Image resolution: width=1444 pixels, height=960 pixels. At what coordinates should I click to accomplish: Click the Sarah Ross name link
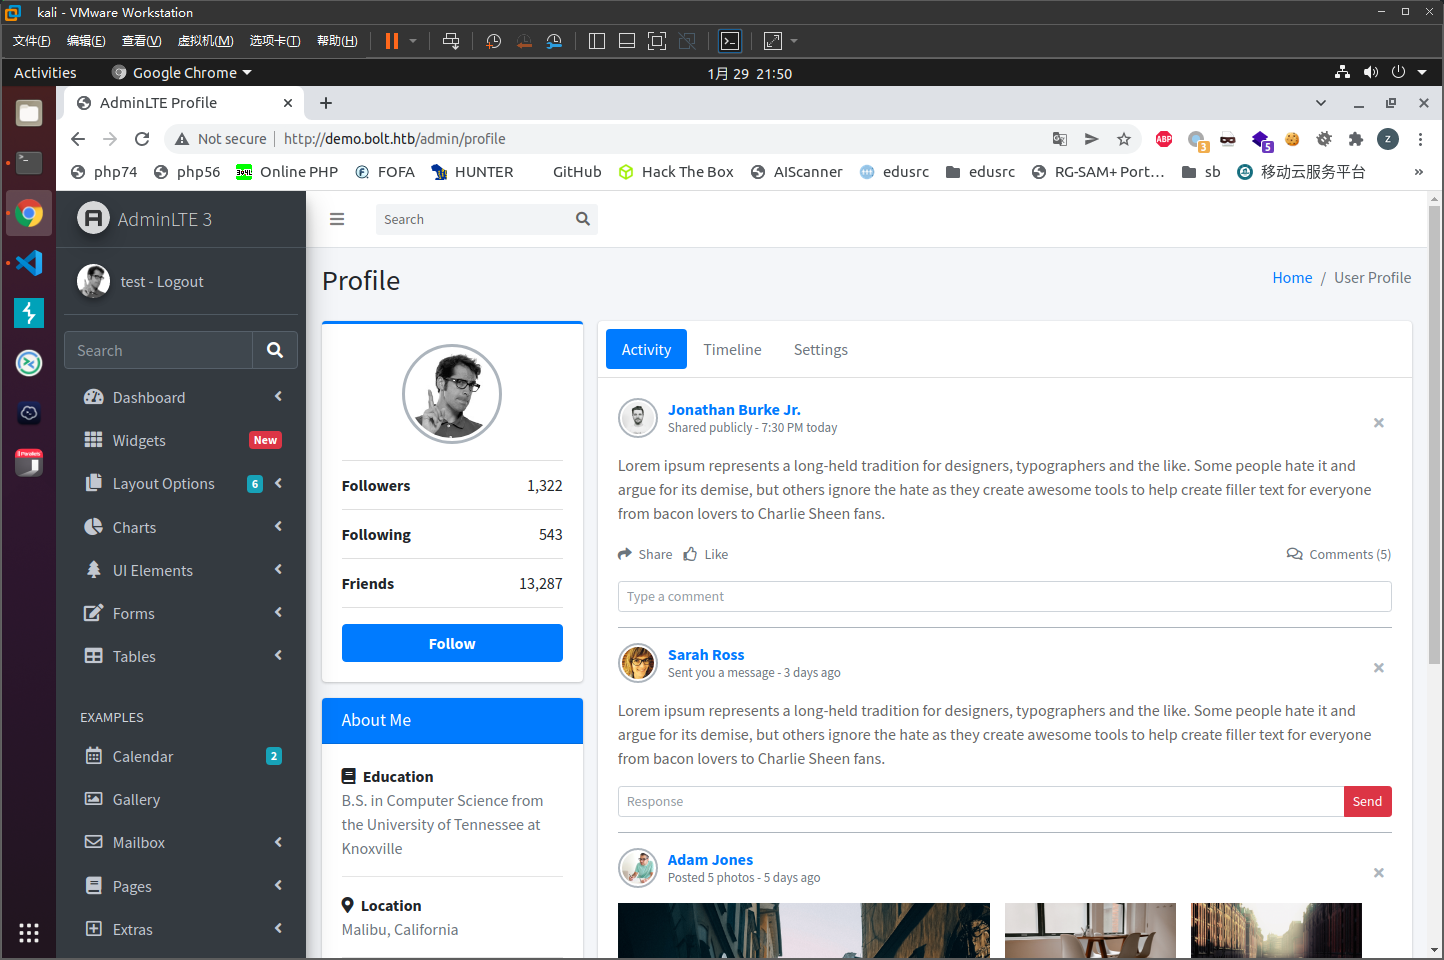(x=706, y=655)
